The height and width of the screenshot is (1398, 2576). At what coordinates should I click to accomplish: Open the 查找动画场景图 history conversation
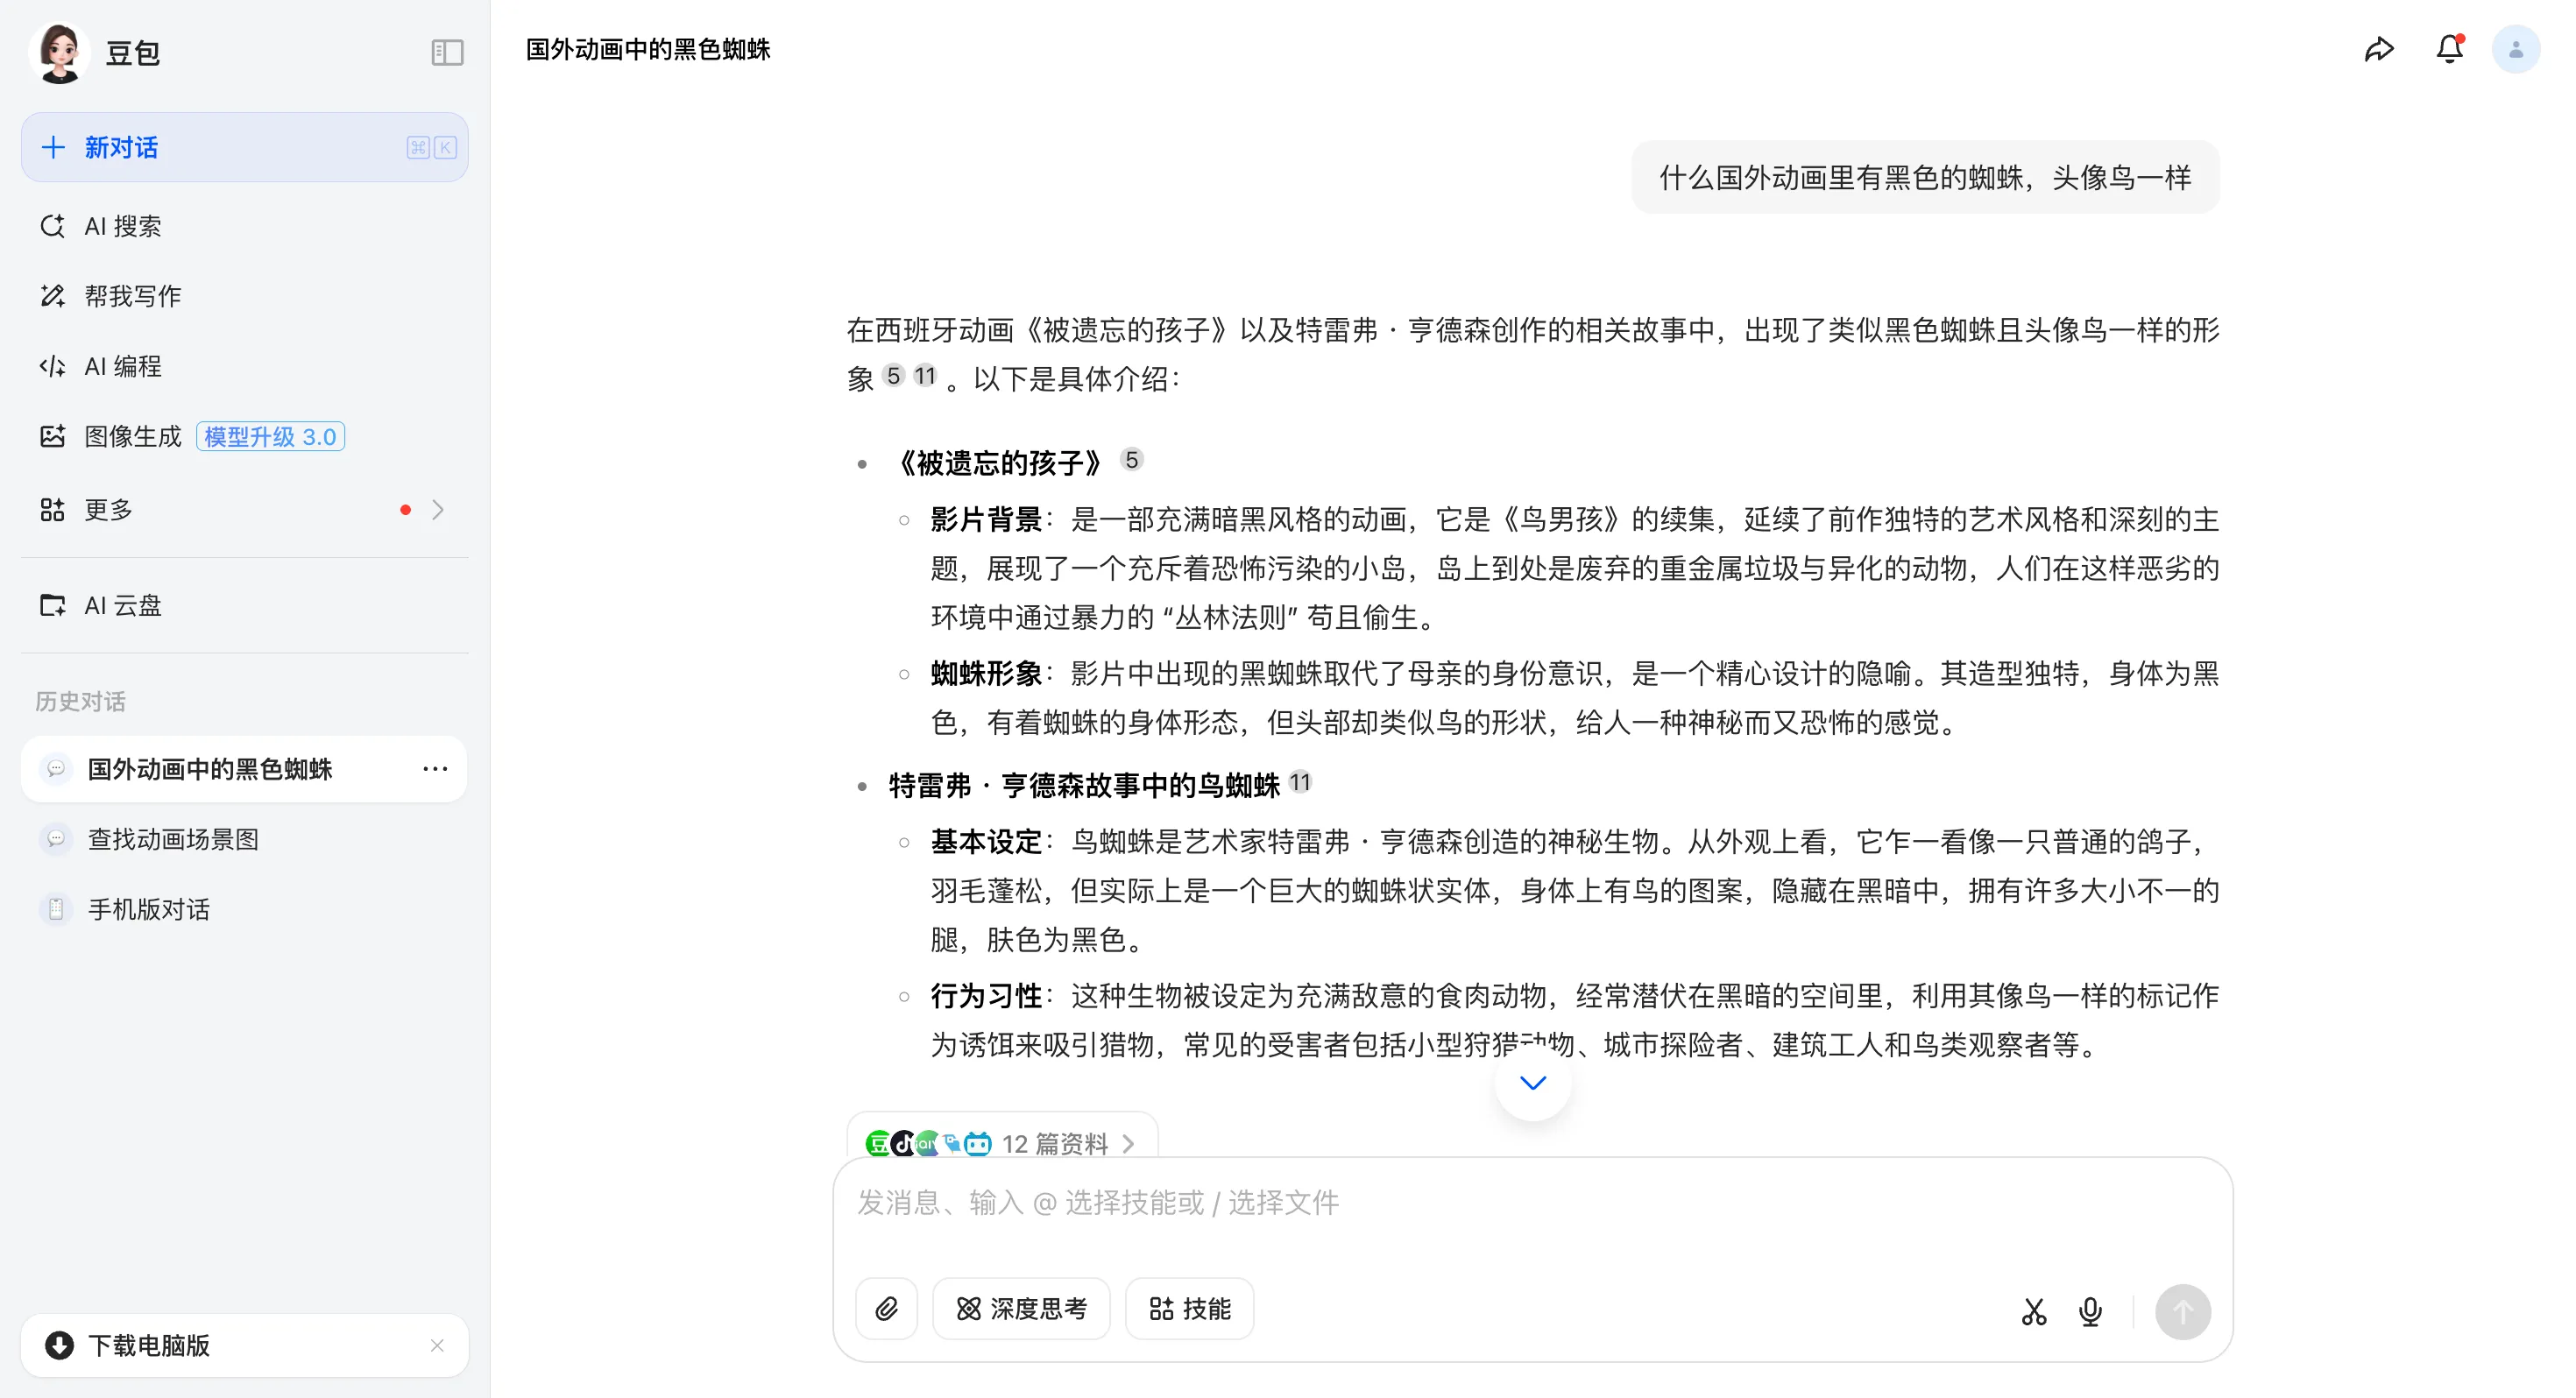click(x=173, y=839)
